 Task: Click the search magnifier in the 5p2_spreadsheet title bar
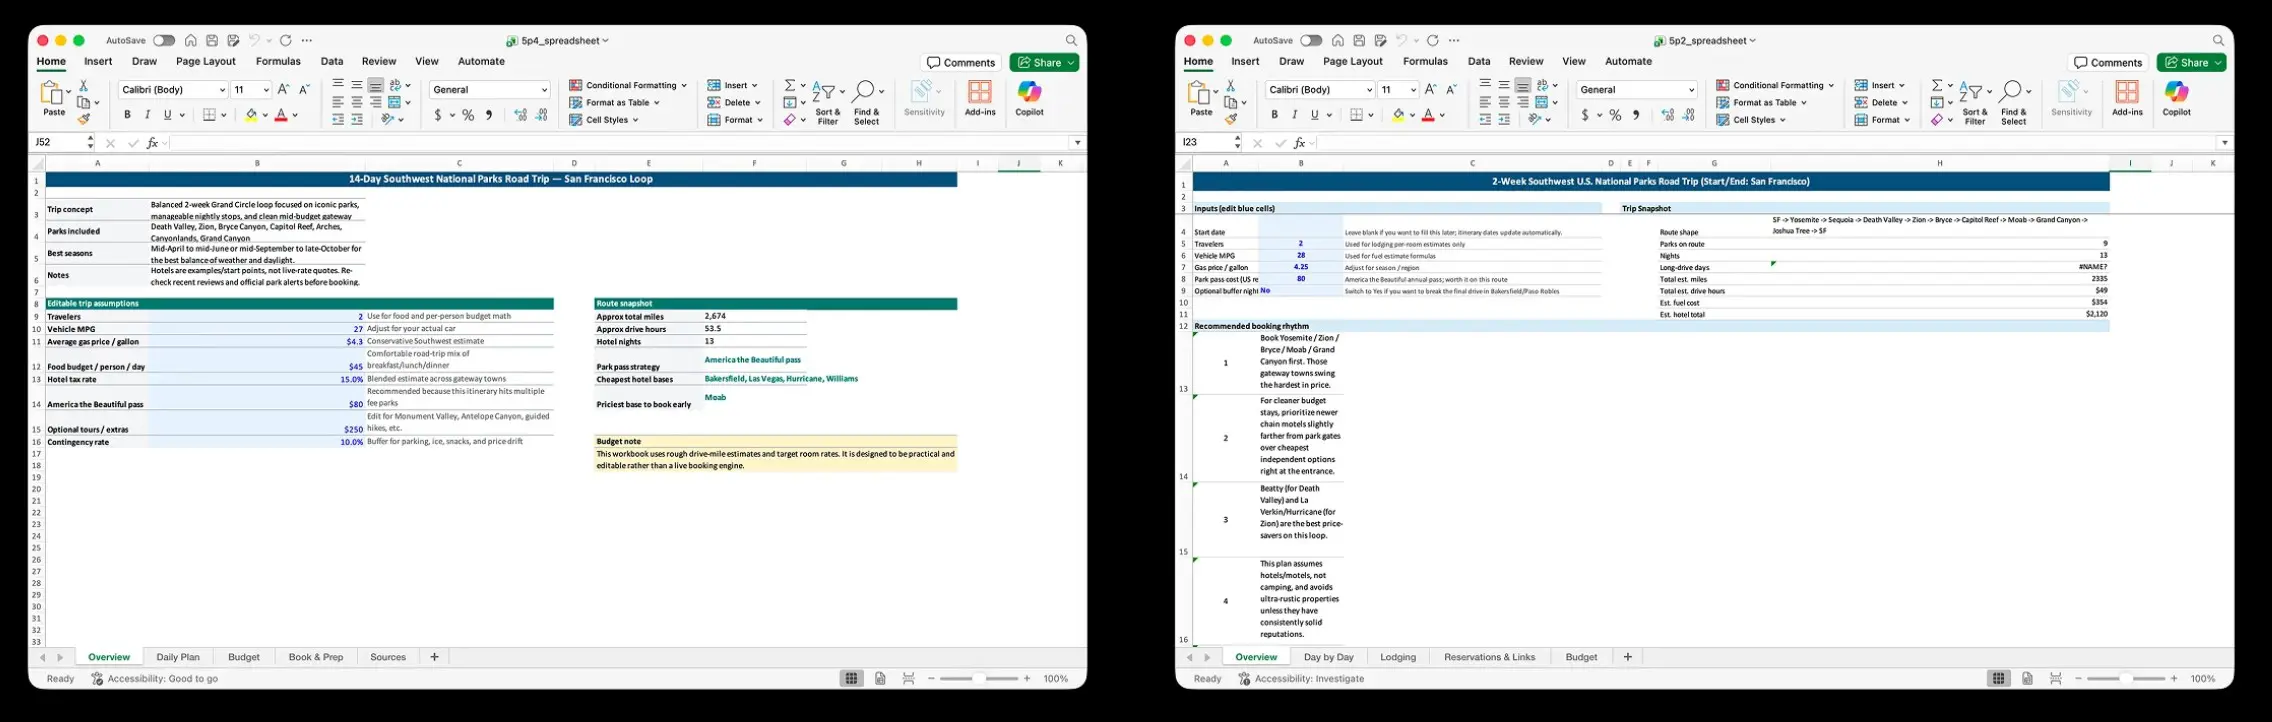pyautogui.click(x=2218, y=41)
